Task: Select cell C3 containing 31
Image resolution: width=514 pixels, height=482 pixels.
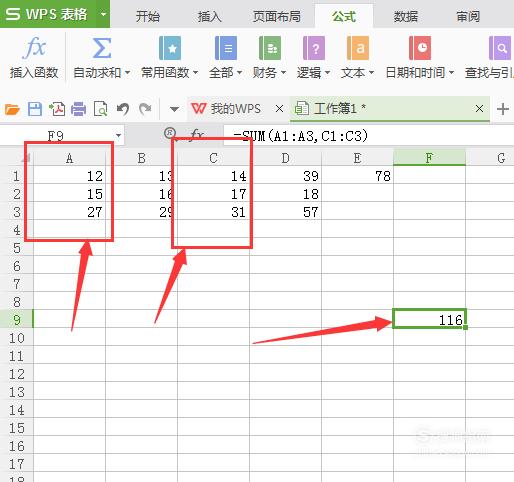Action: click(213, 212)
